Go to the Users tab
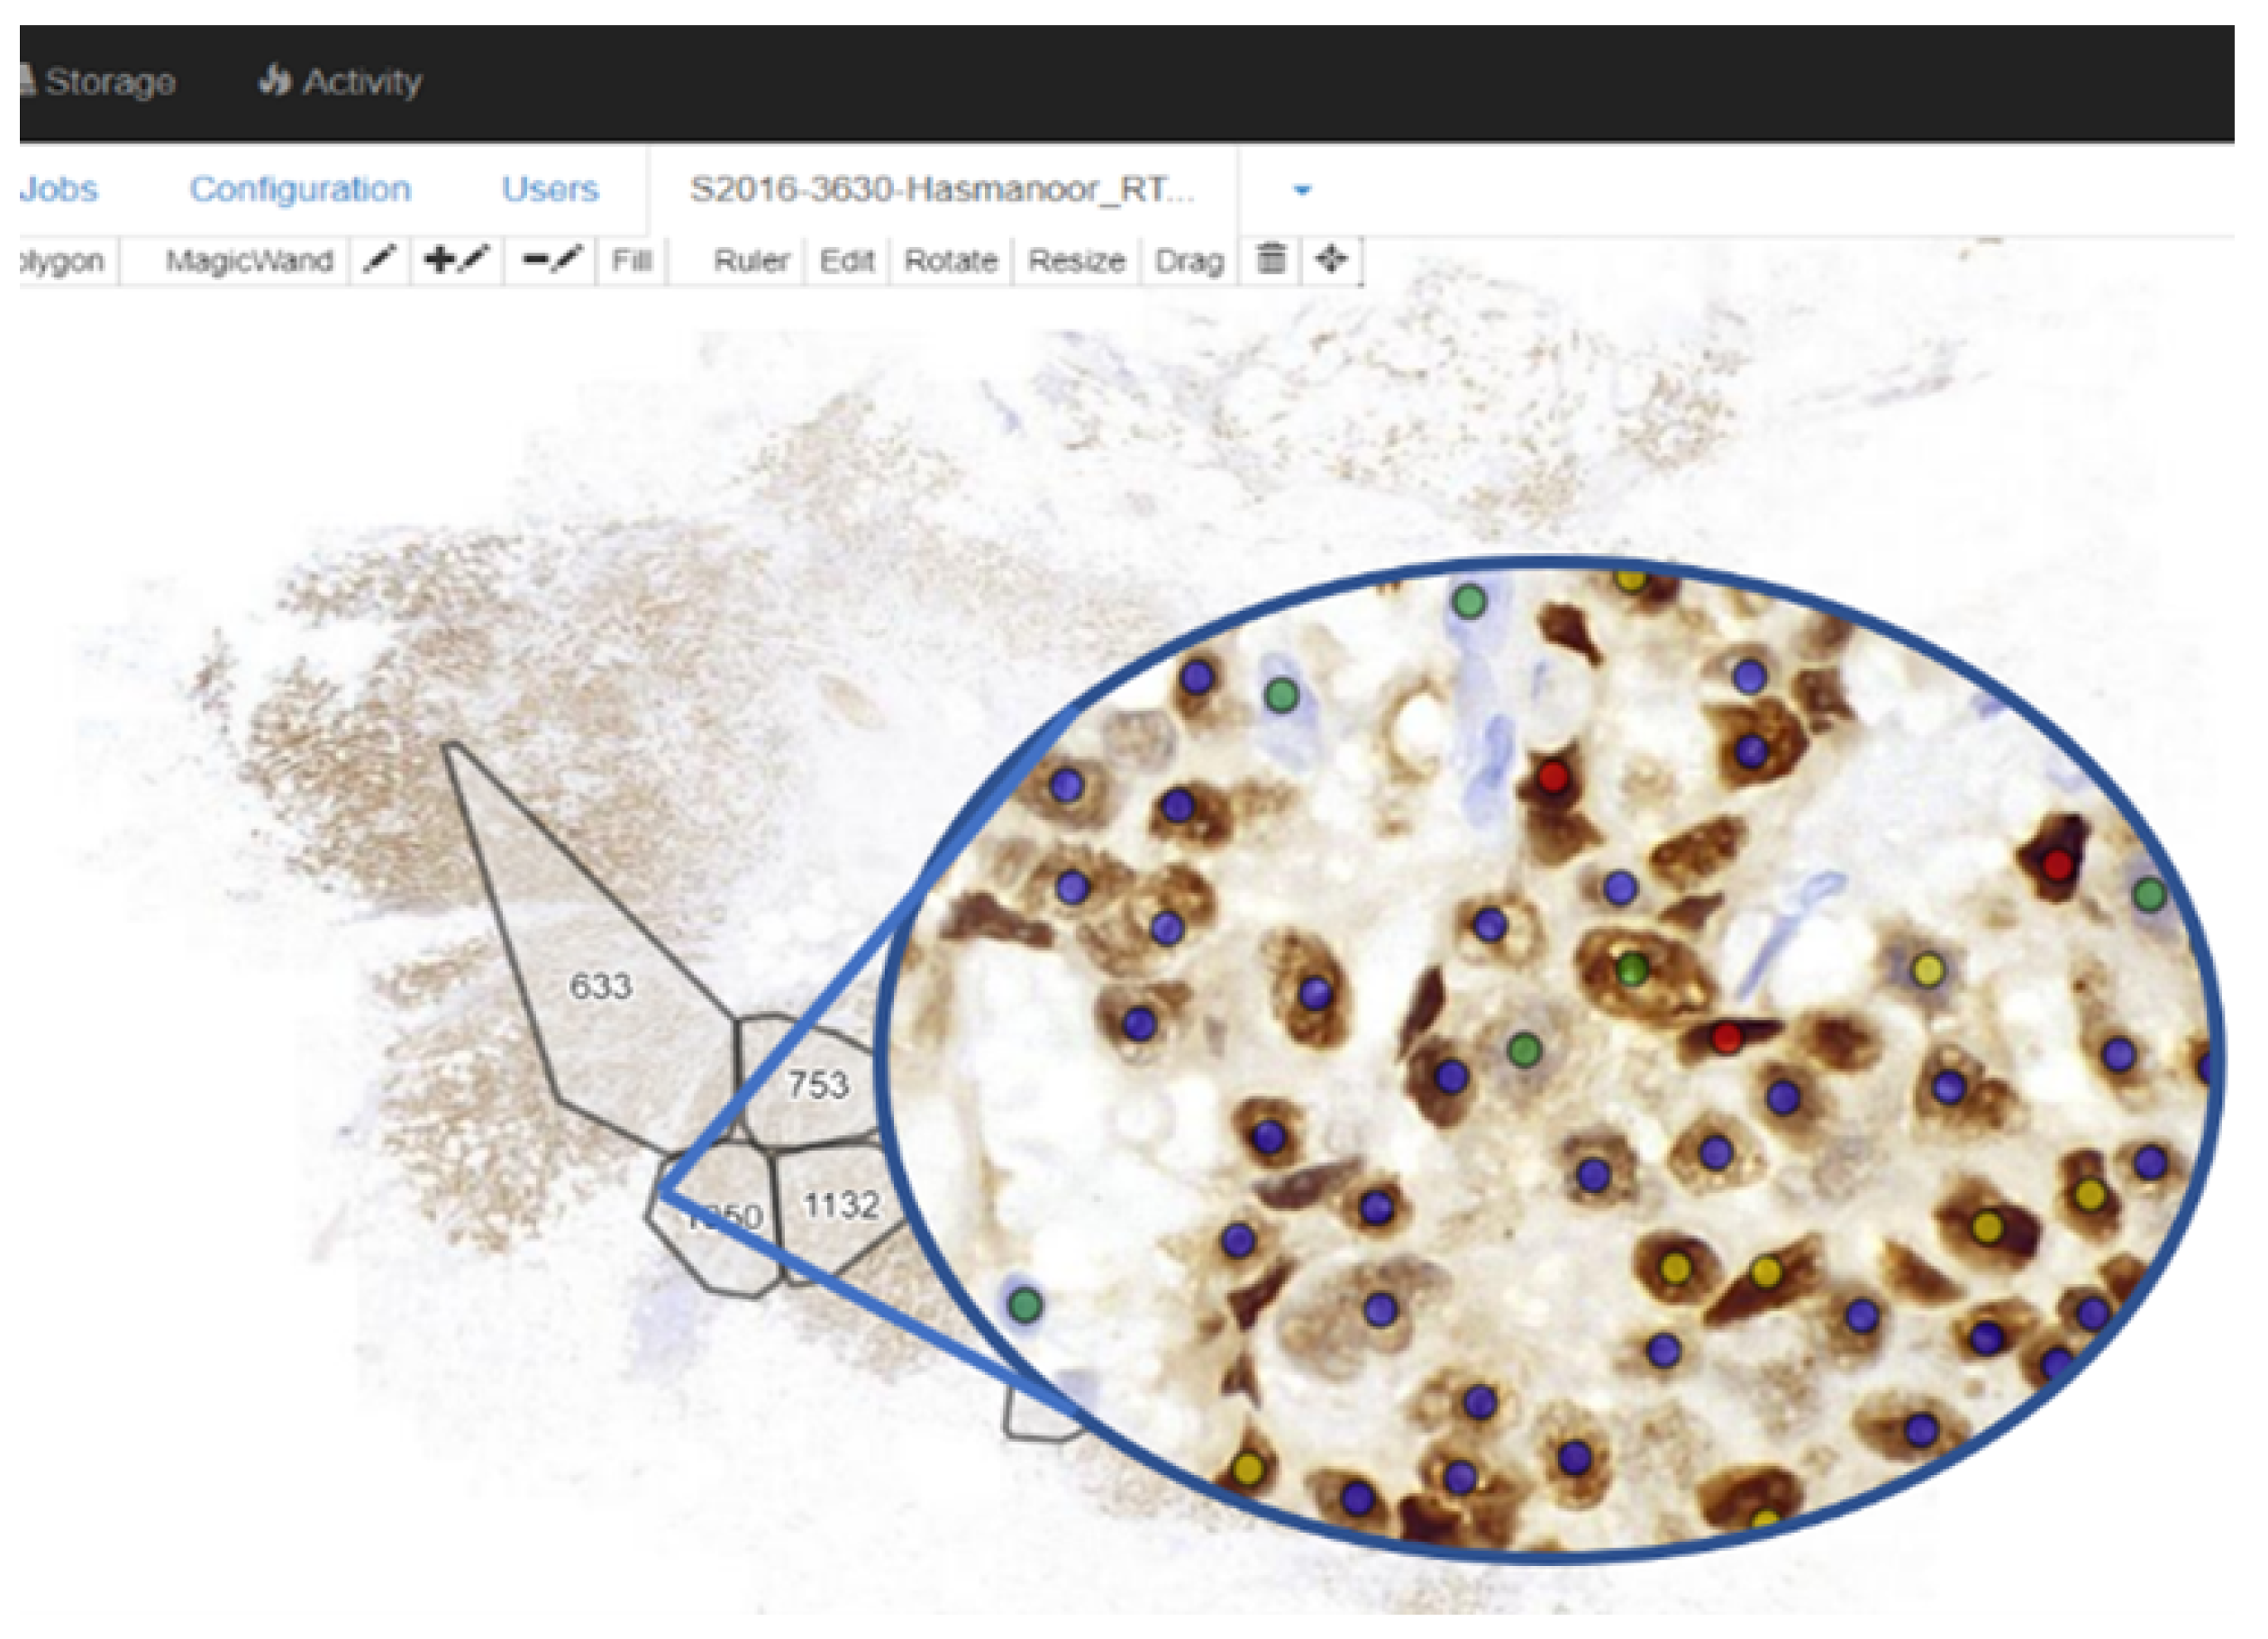 coord(550,189)
